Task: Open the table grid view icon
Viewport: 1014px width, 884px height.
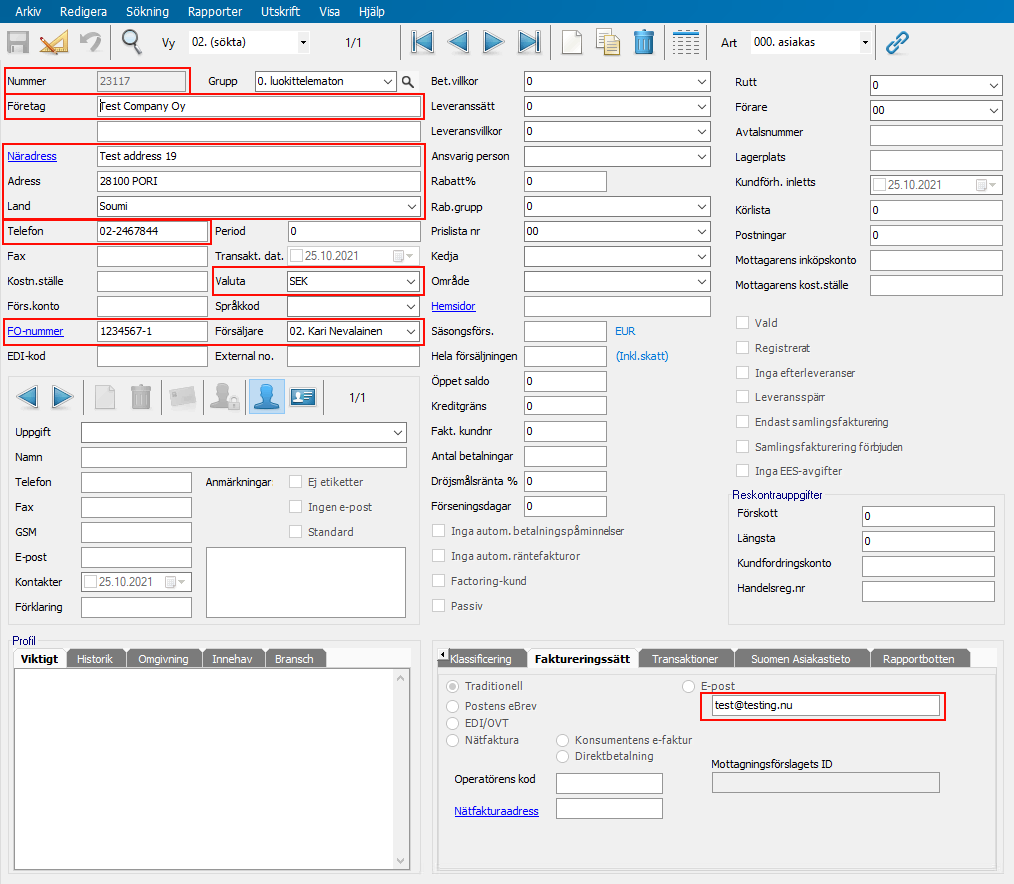Action: (686, 42)
